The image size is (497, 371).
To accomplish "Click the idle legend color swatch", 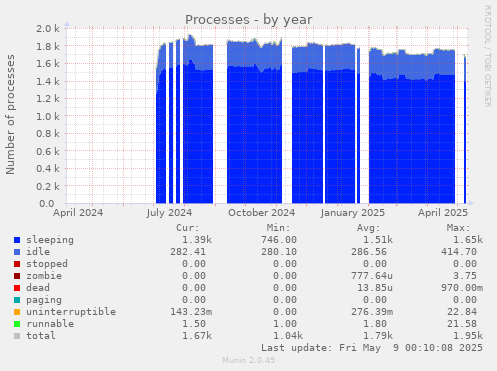I will click(17, 252).
